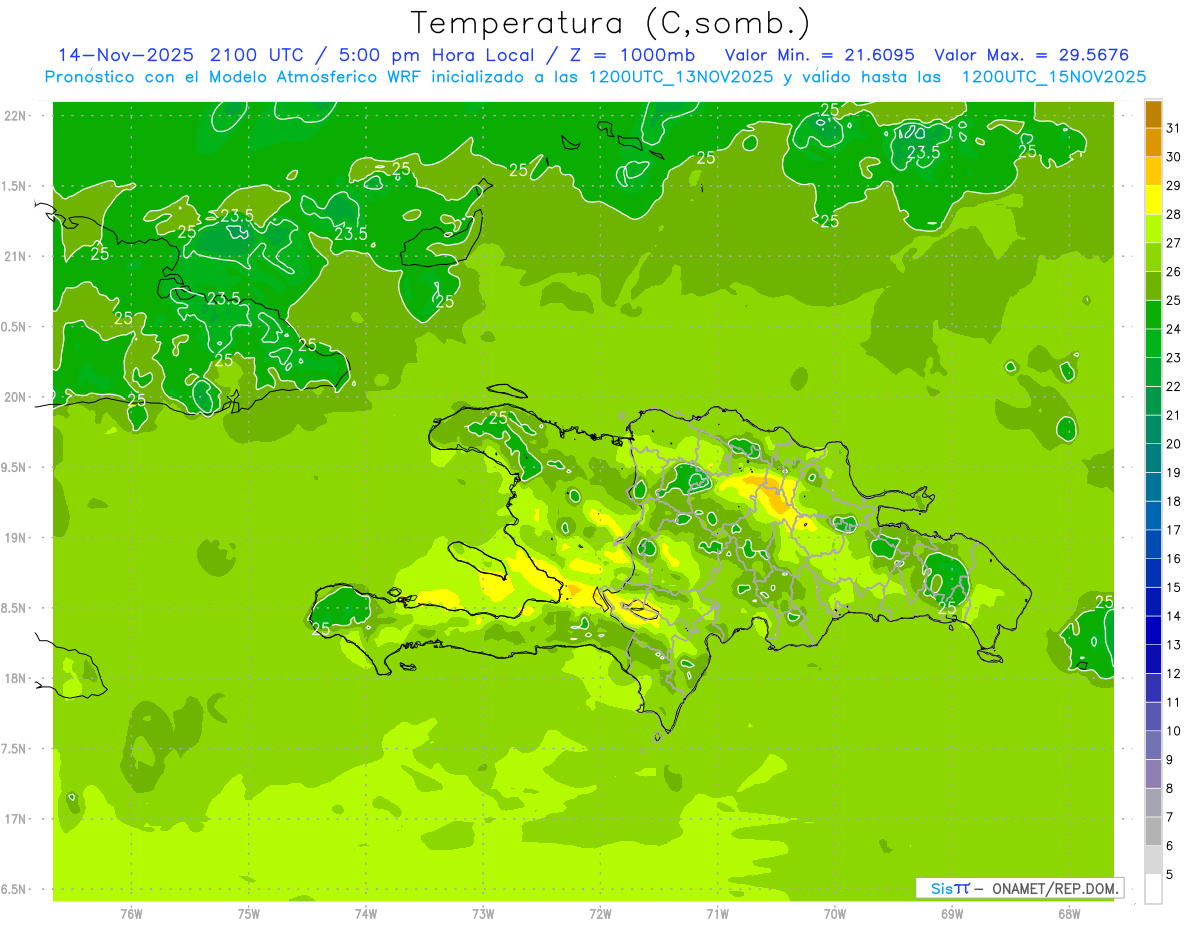Pick the colorbar segment between 29 and 30
The image size is (1200, 927).
pos(1153,171)
